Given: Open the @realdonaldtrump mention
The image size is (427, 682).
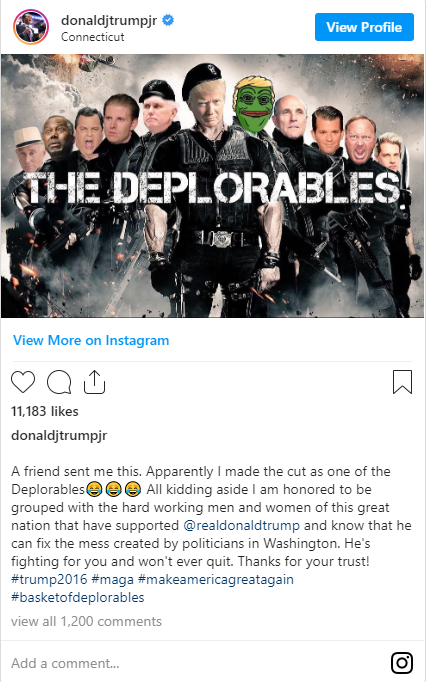Looking at the screenshot, I should click(241, 525).
